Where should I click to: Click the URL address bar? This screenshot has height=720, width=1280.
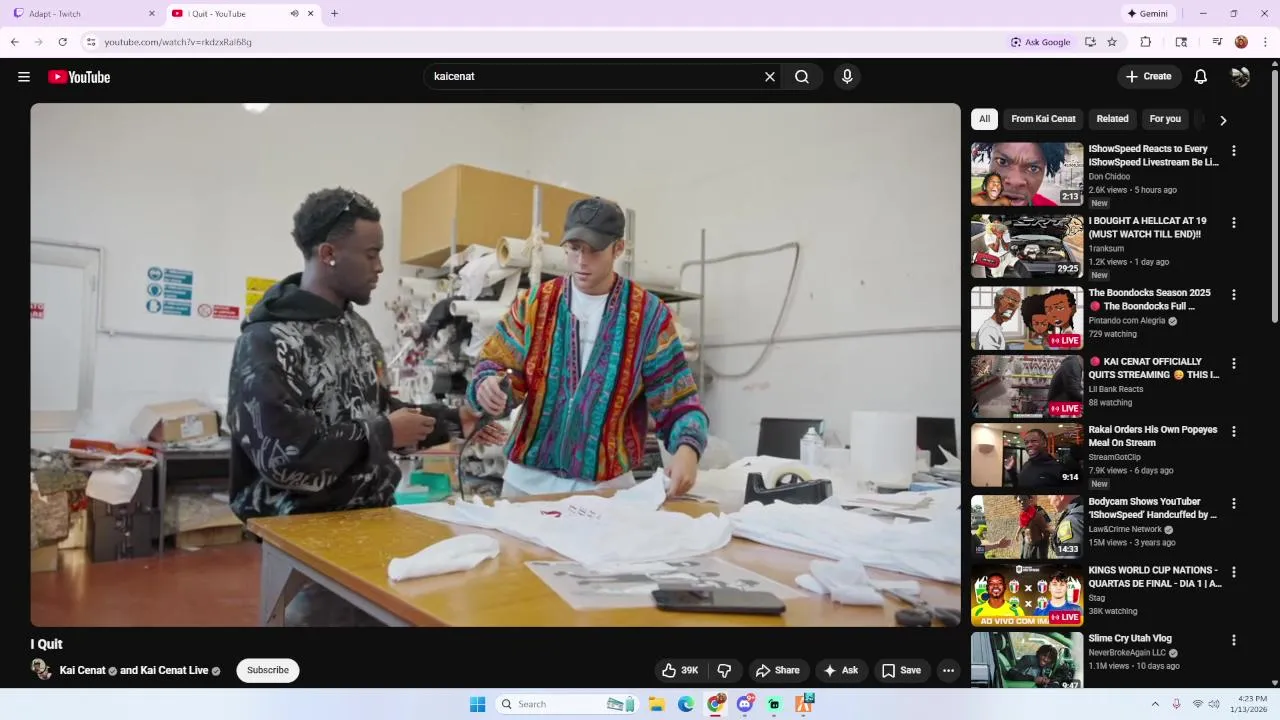point(550,42)
